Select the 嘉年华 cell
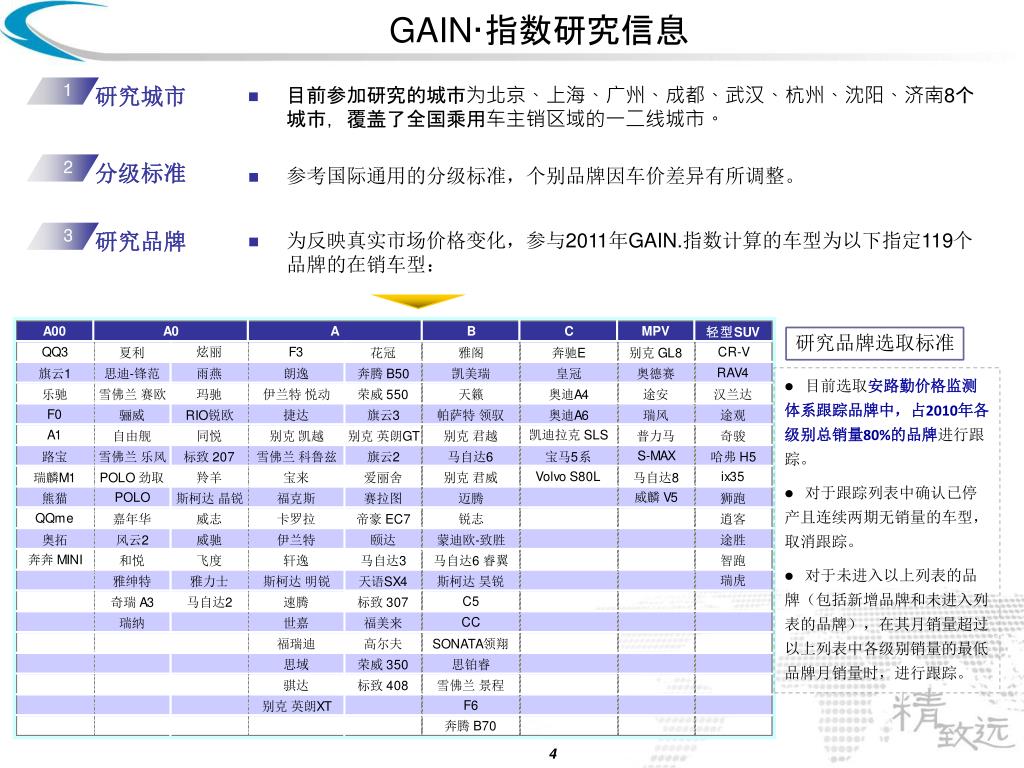 [132, 518]
